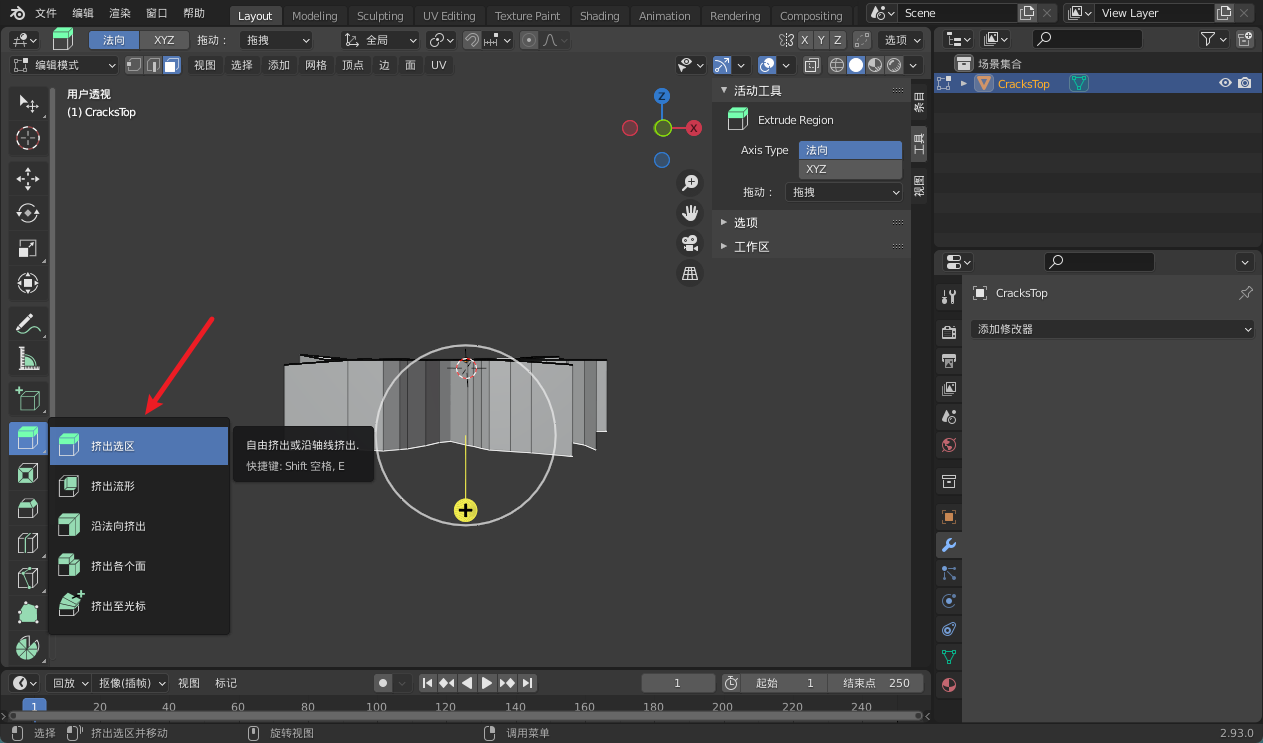Collapse the 活动工具 panel
Screen dimensions: 1263x743
click(x=758, y=90)
